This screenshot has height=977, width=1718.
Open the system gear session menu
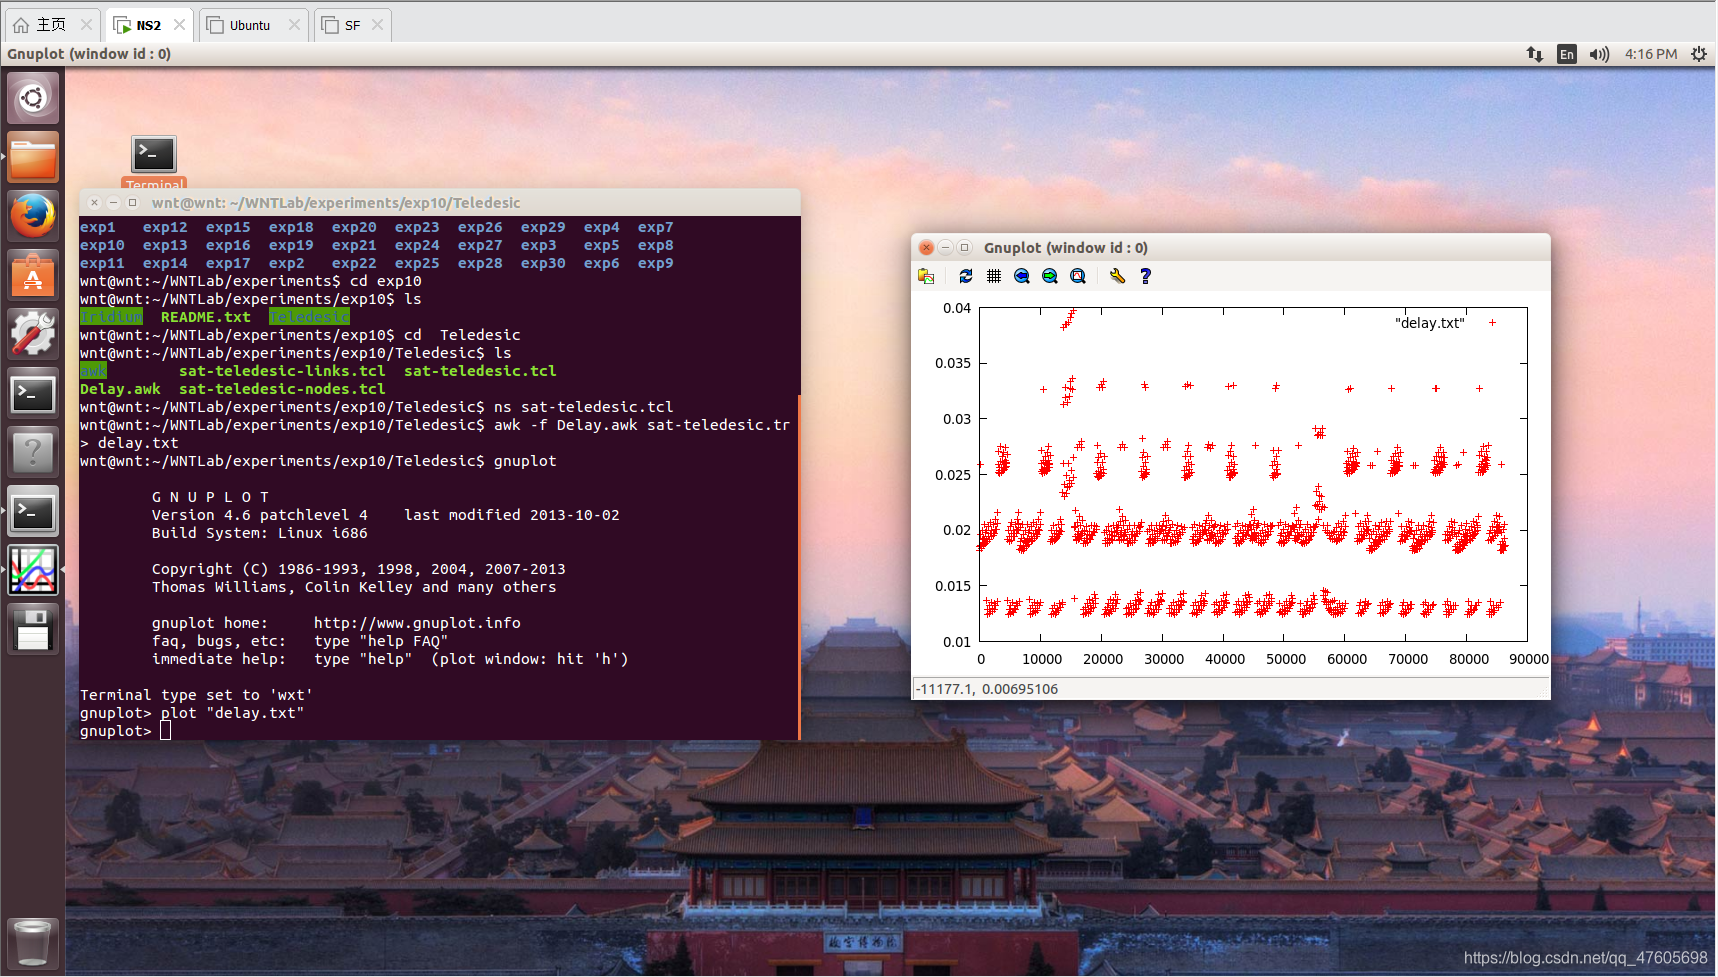pos(1699,54)
